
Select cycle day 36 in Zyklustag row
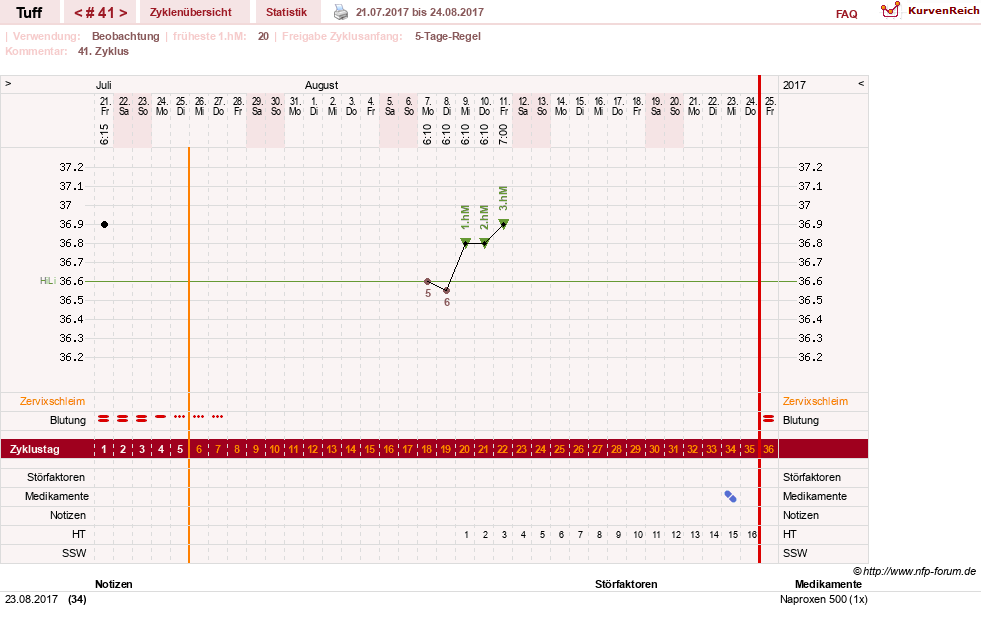pyautogui.click(x=768, y=449)
